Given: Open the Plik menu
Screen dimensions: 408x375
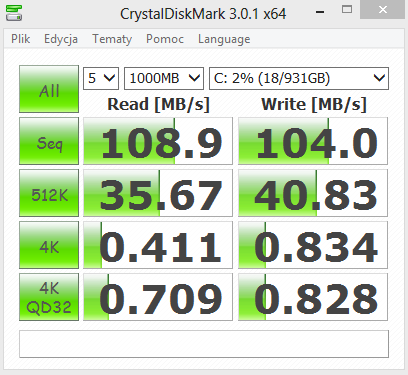Looking at the screenshot, I should 21,39.
